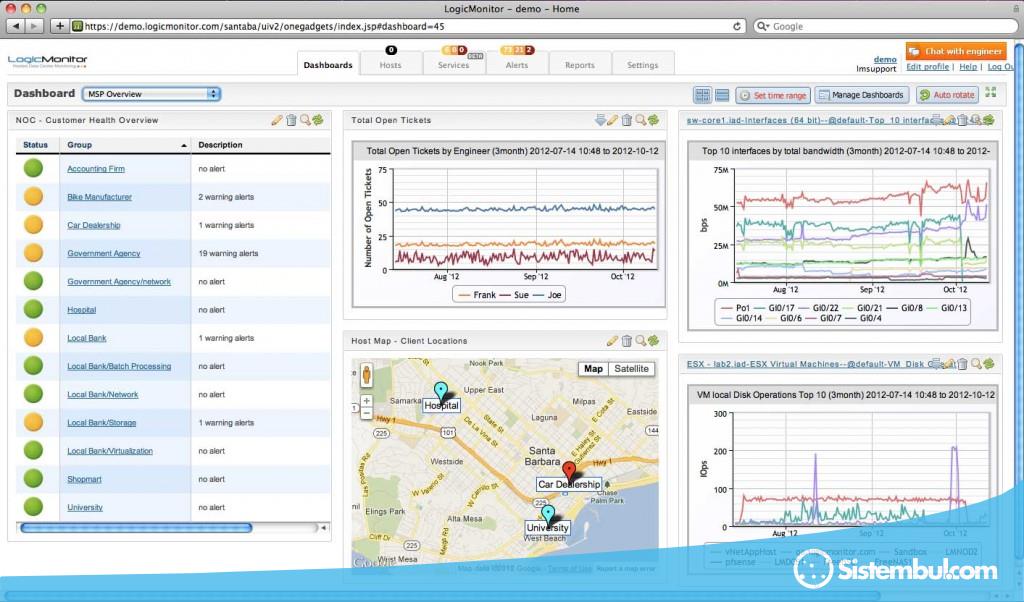1024x602 pixels.
Task: Click the University map pin
Action: (x=548, y=514)
